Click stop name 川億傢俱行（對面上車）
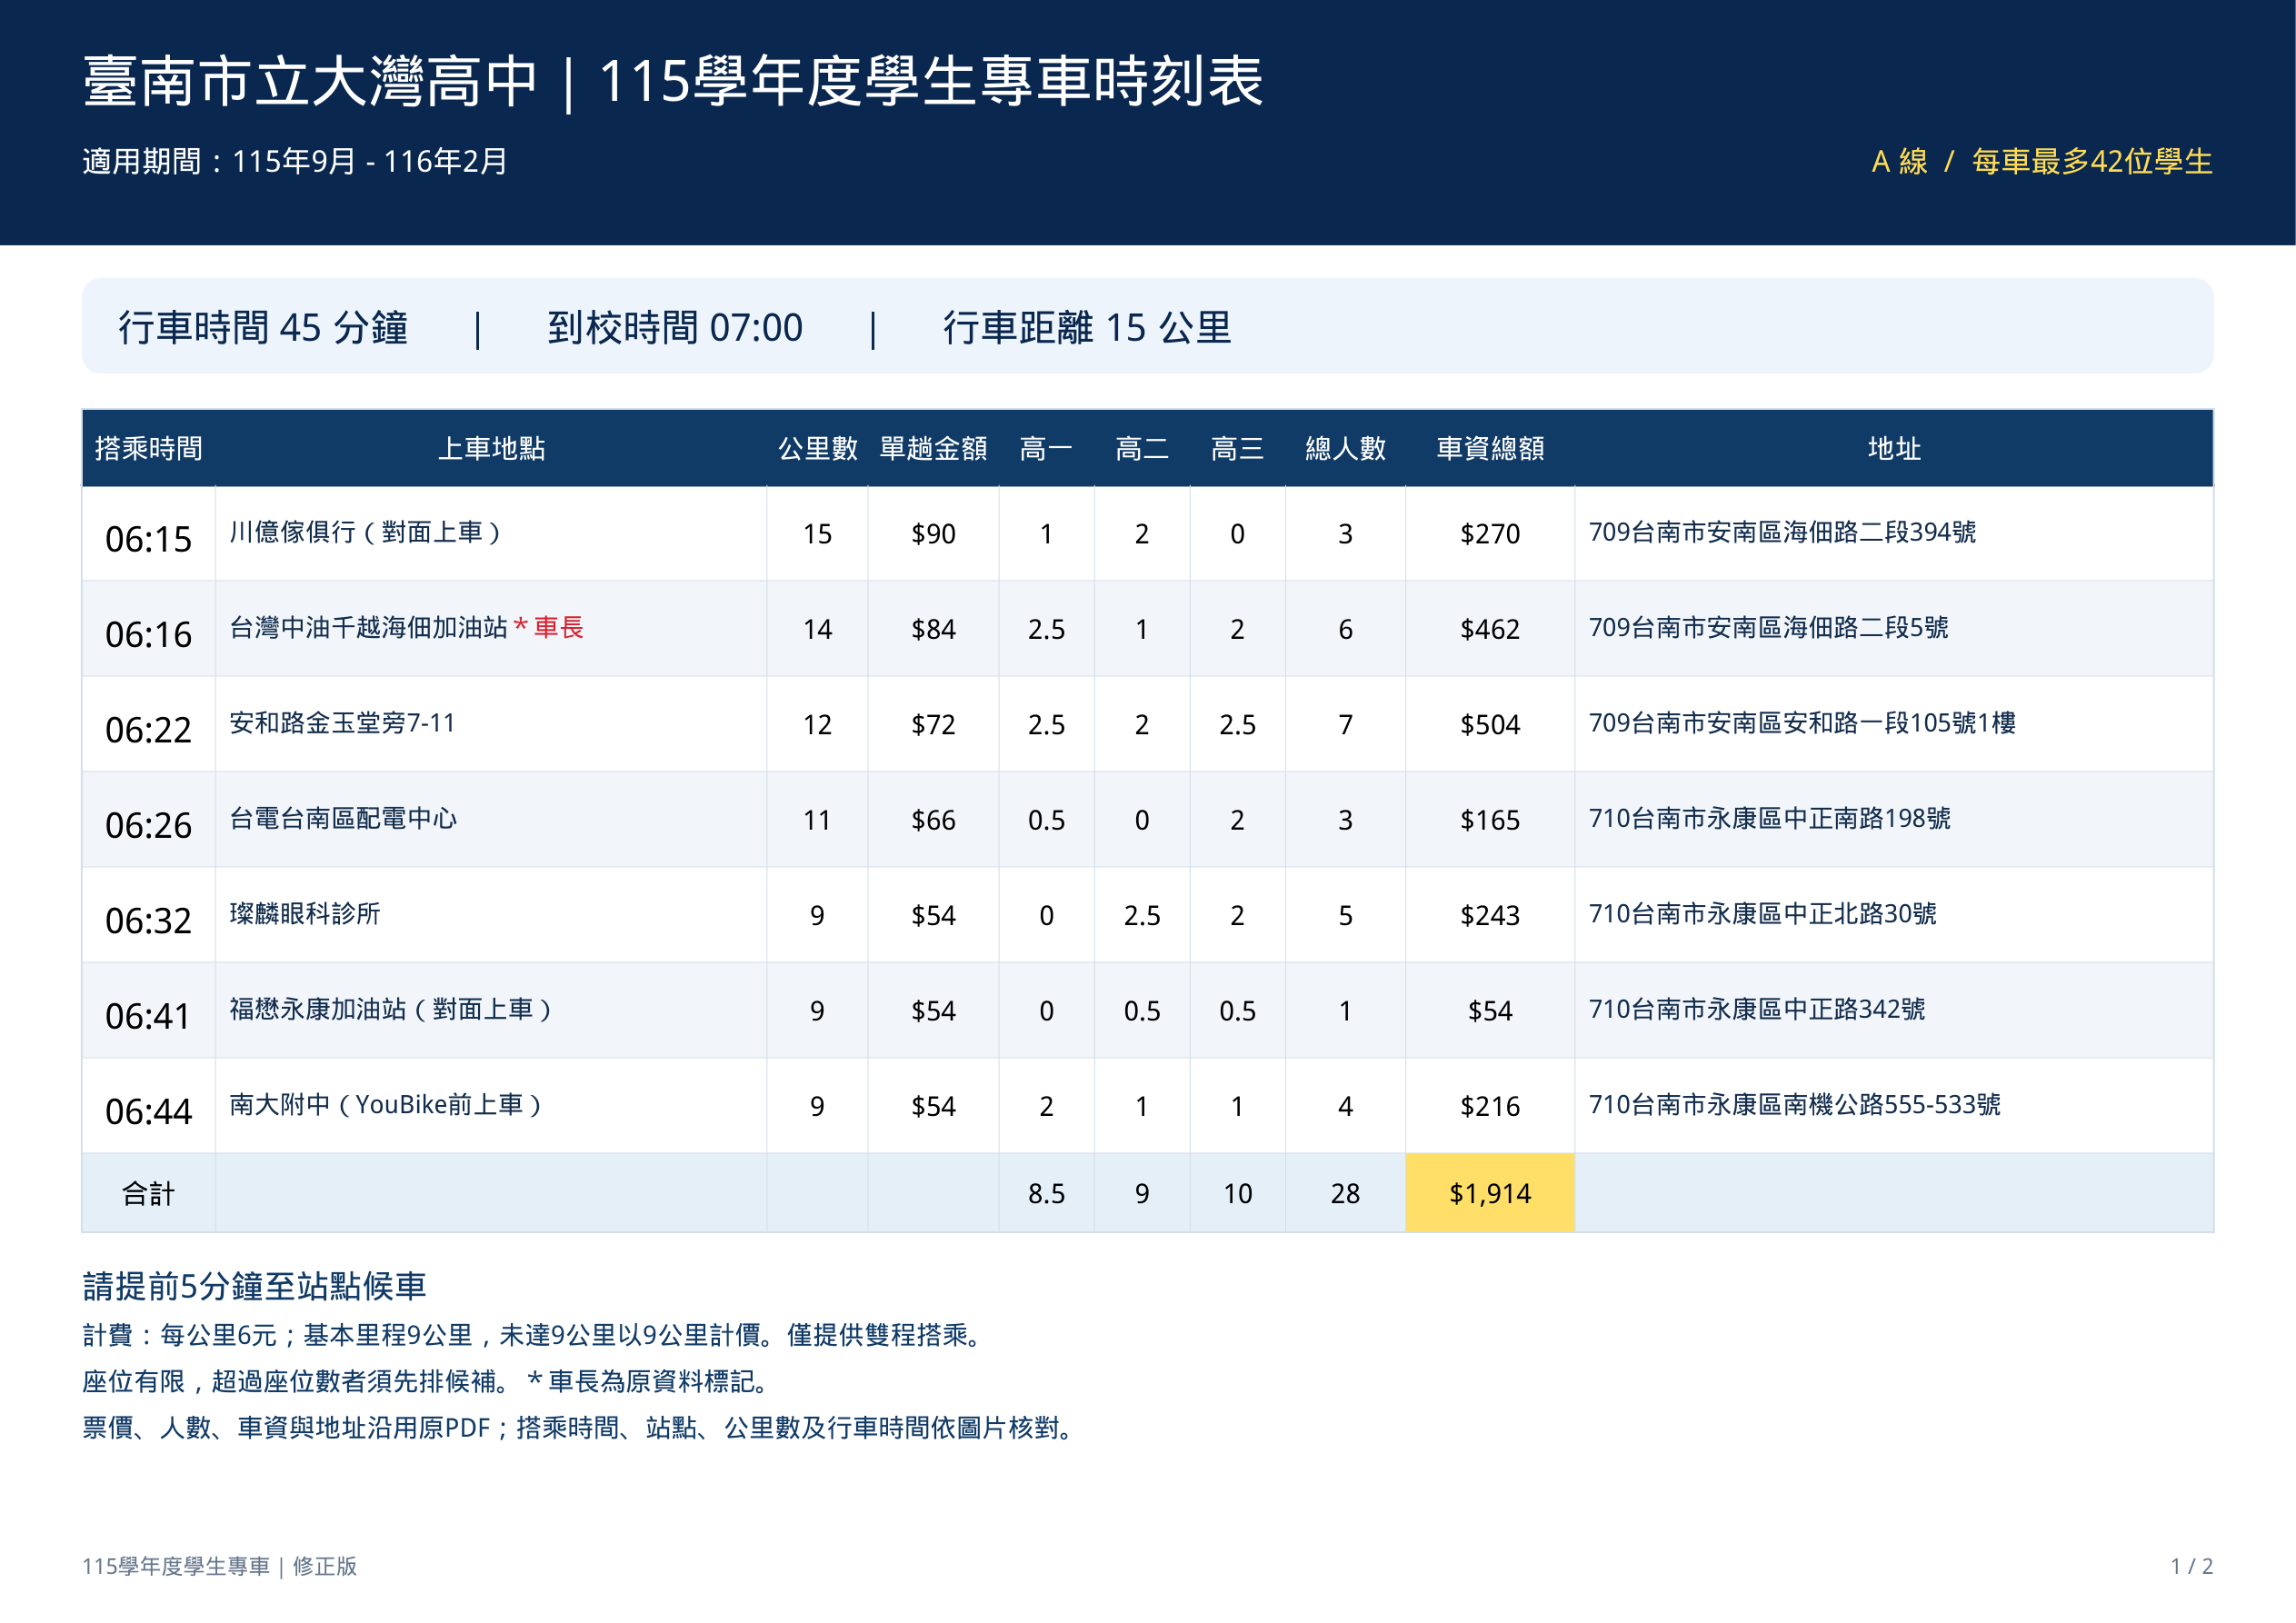 368,532
